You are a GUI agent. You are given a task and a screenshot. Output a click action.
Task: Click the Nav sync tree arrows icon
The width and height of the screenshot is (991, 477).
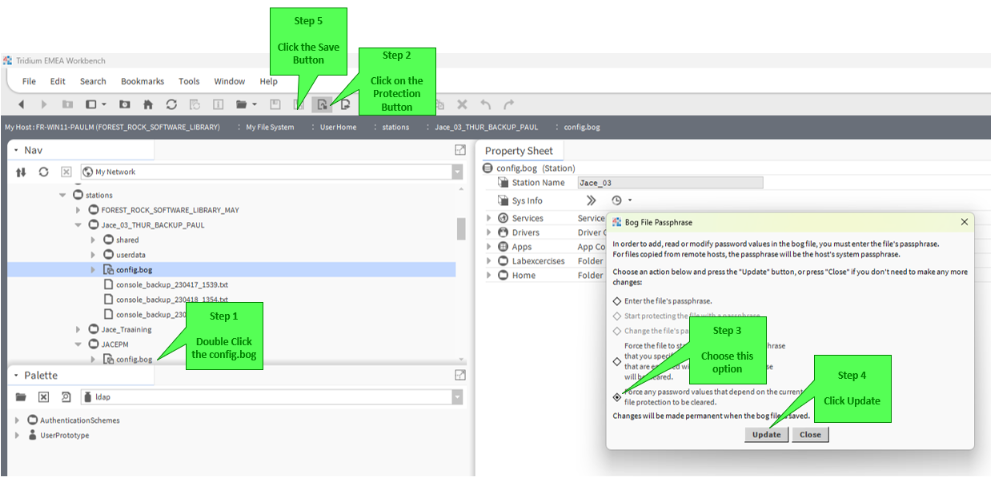21,172
